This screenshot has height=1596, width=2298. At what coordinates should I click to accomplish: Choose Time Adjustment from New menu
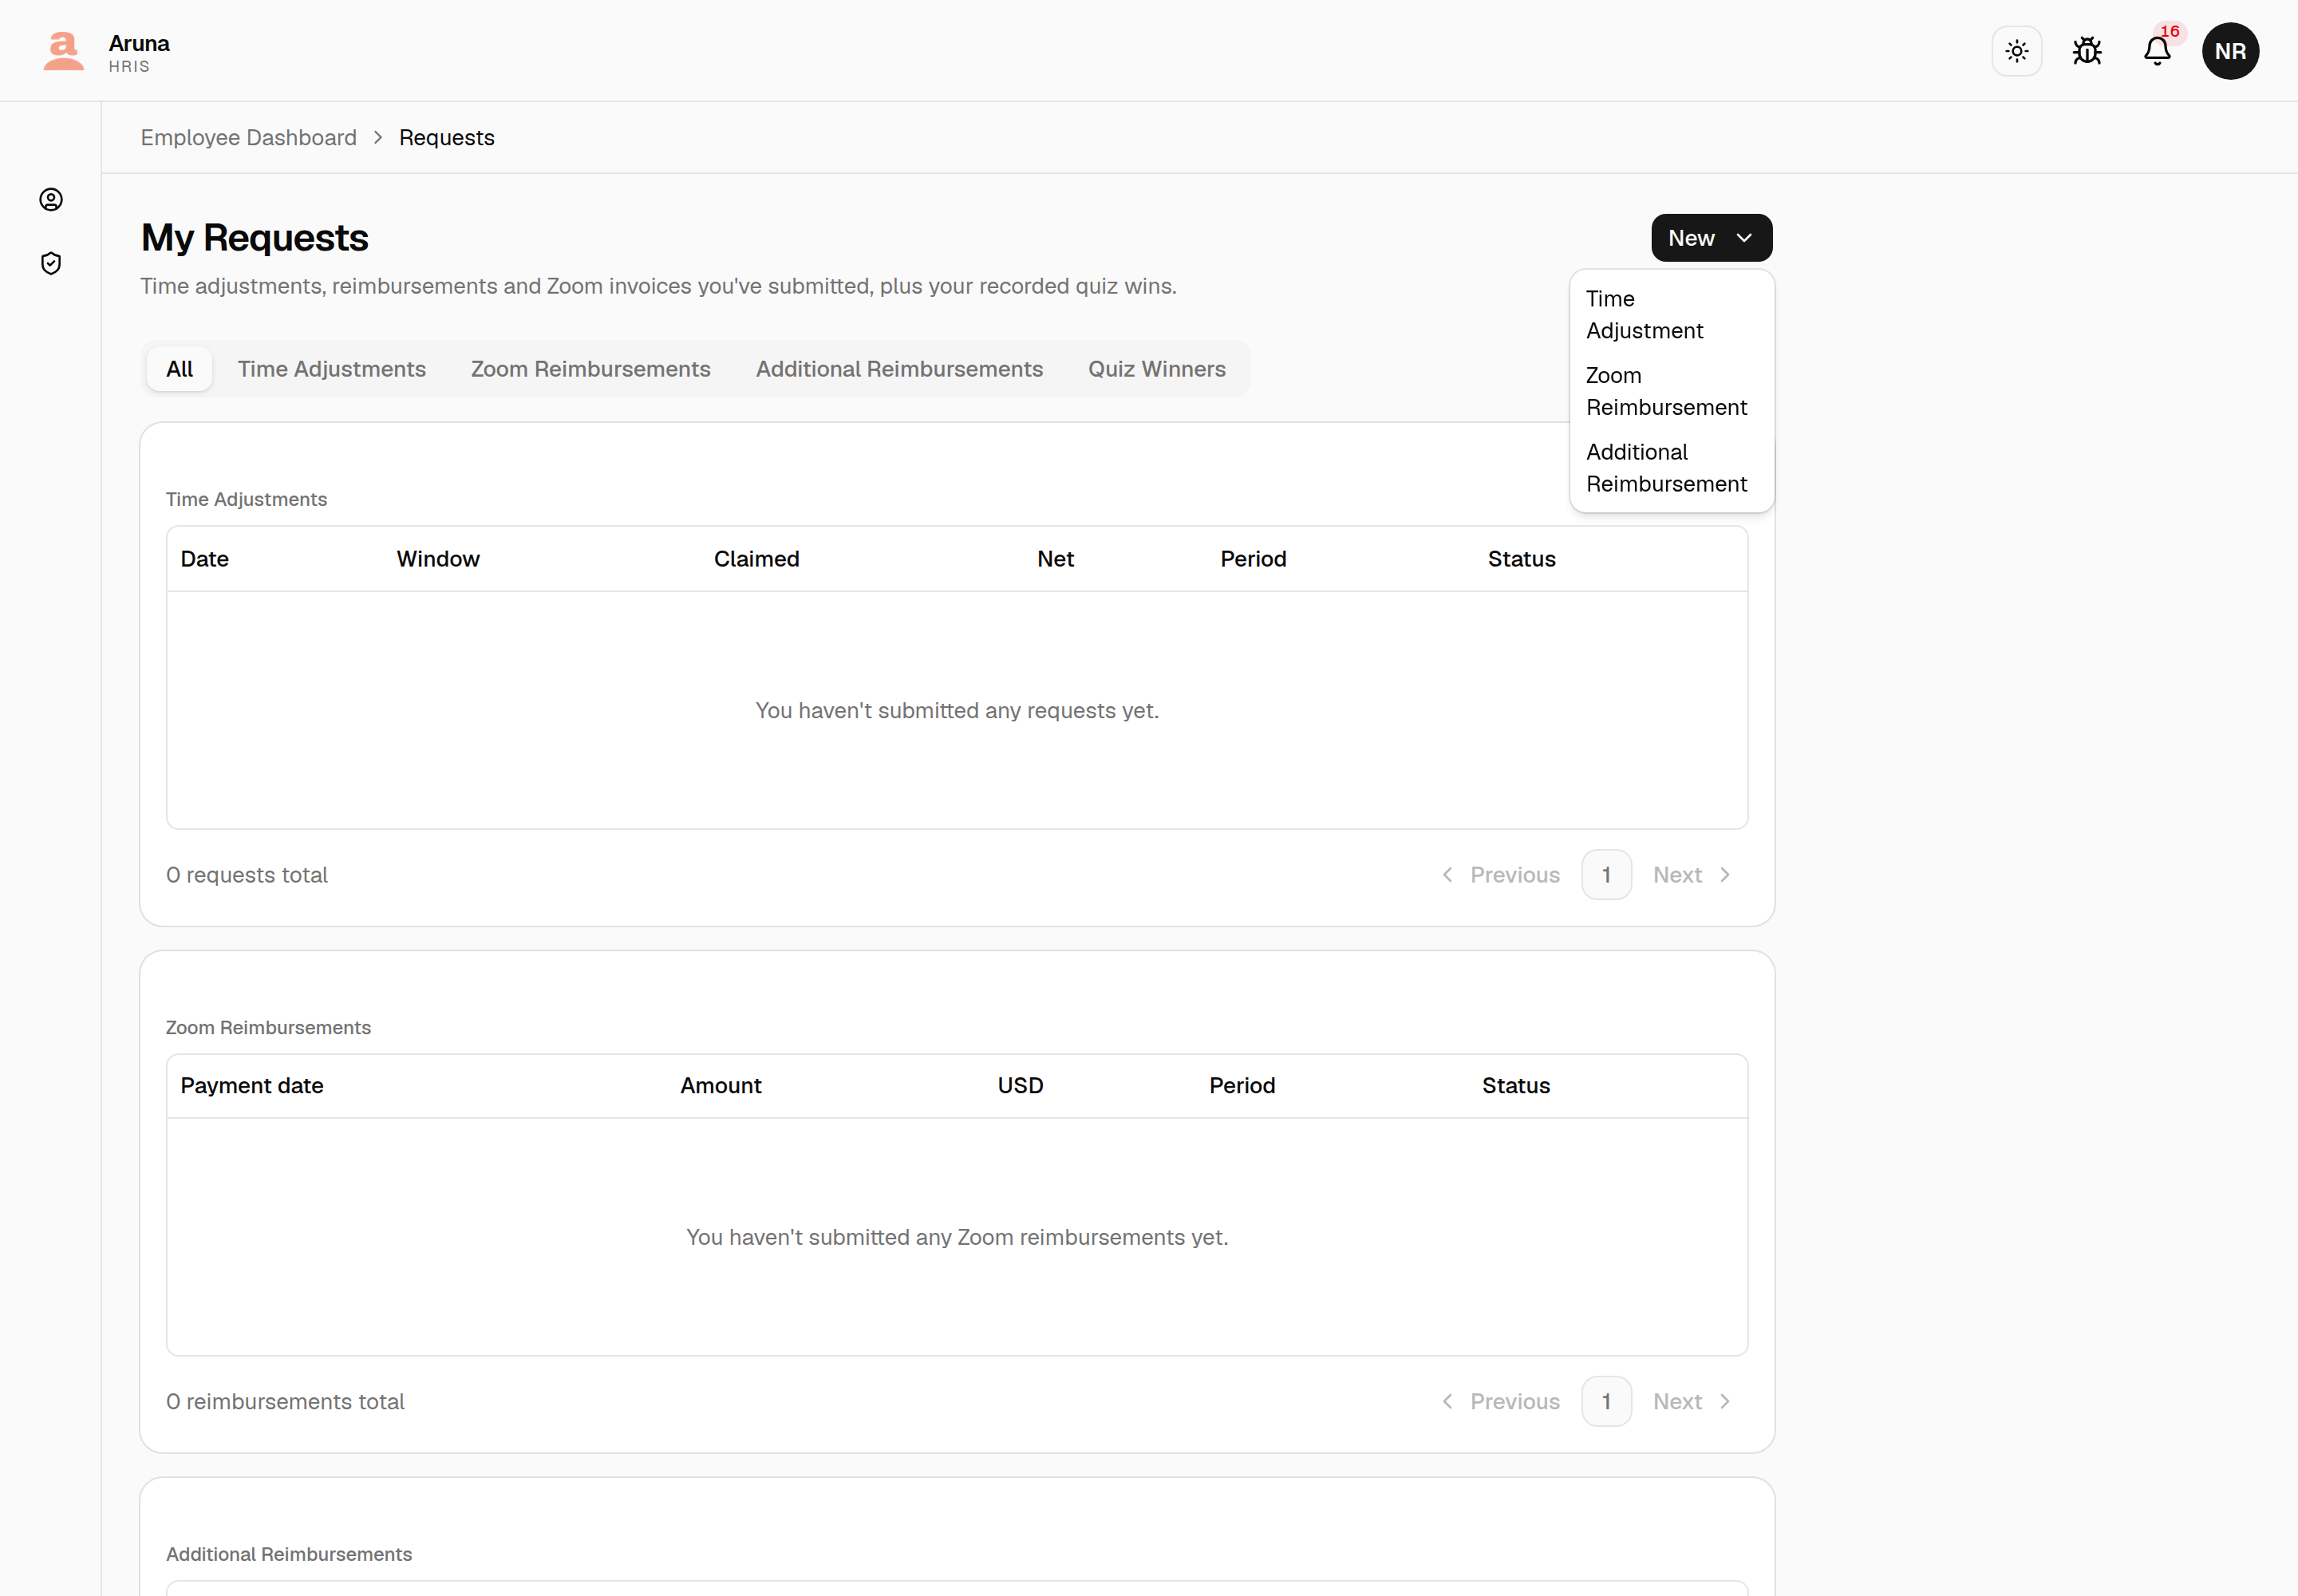point(1671,315)
